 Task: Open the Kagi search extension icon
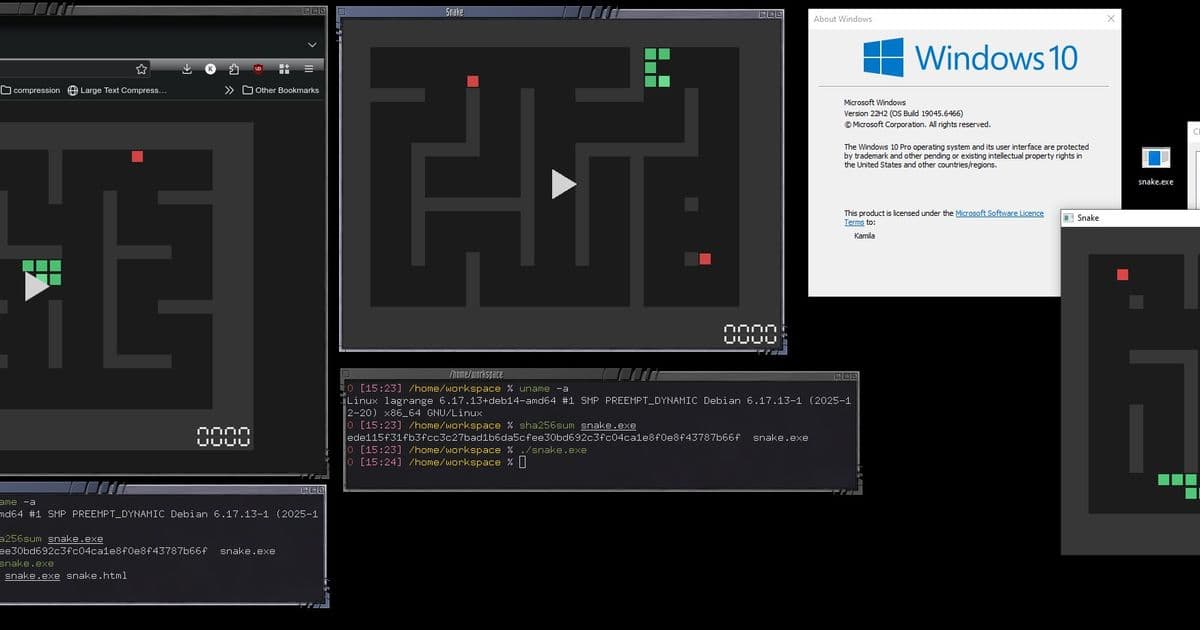coord(210,68)
